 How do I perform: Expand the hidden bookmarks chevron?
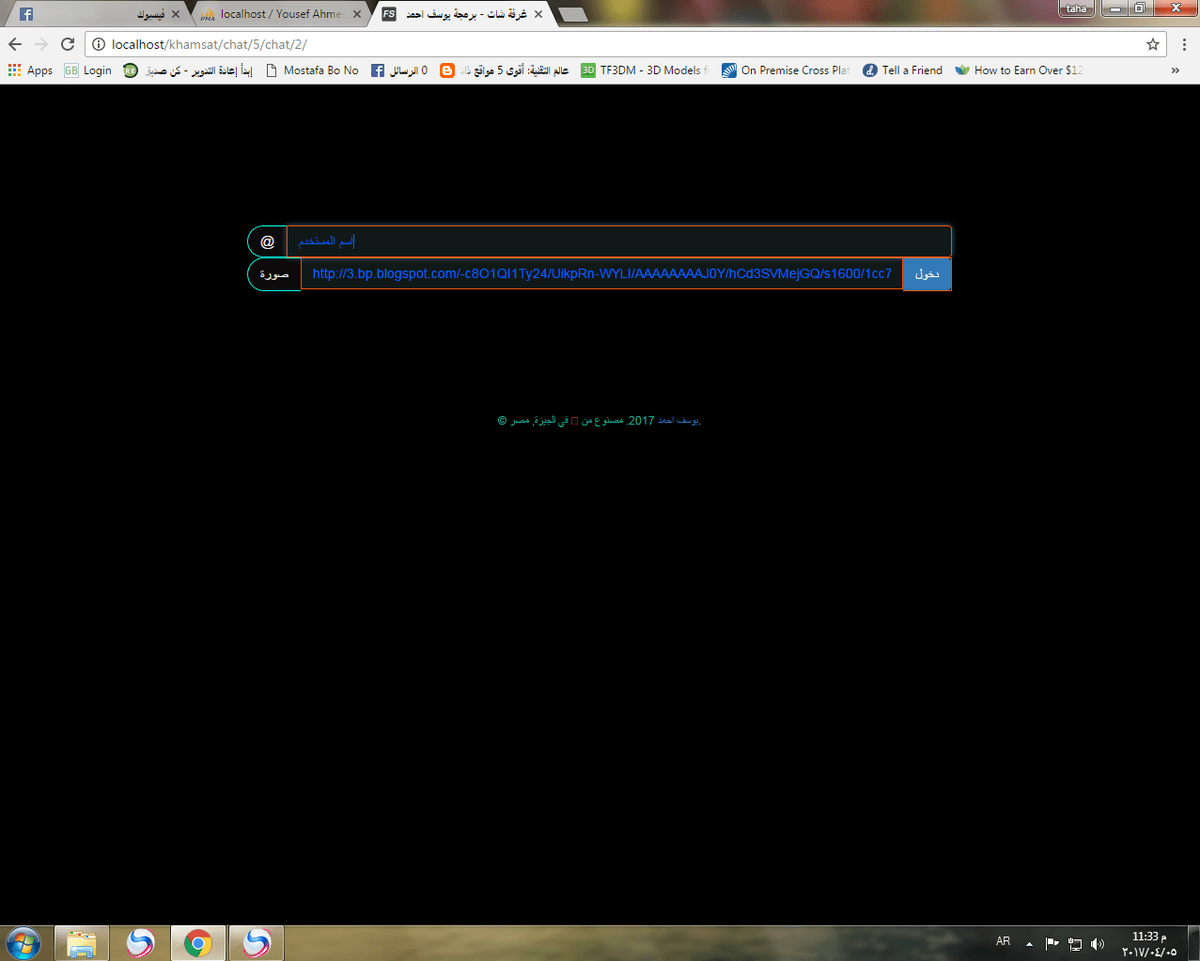point(1174,71)
